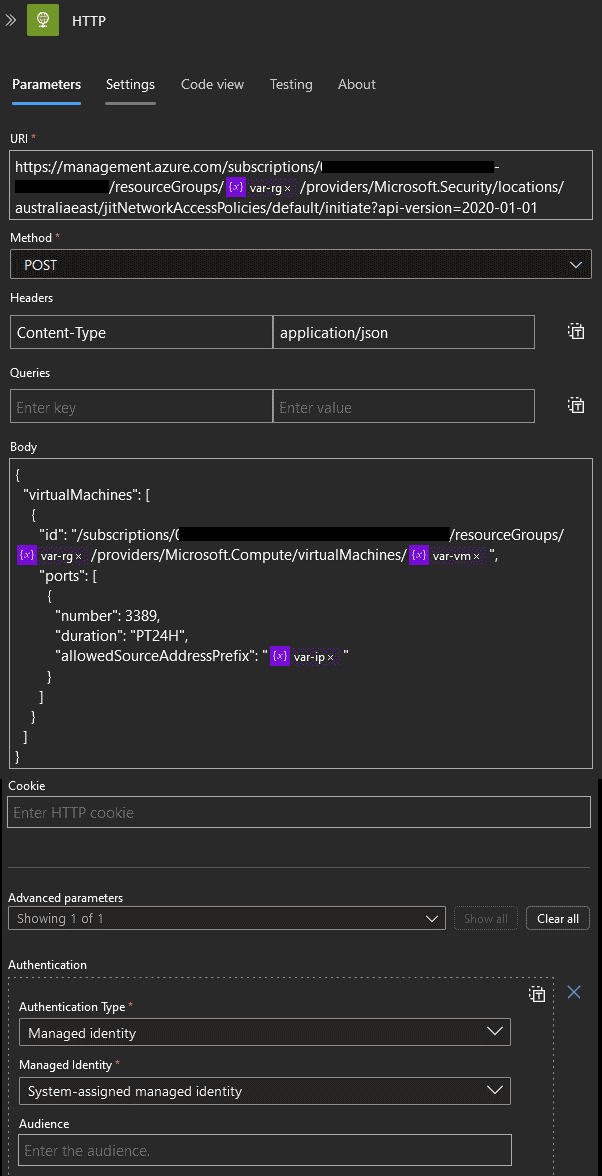Click the Show all button
The width and height of the screenshot is (602, 1176).
[486, 918]
